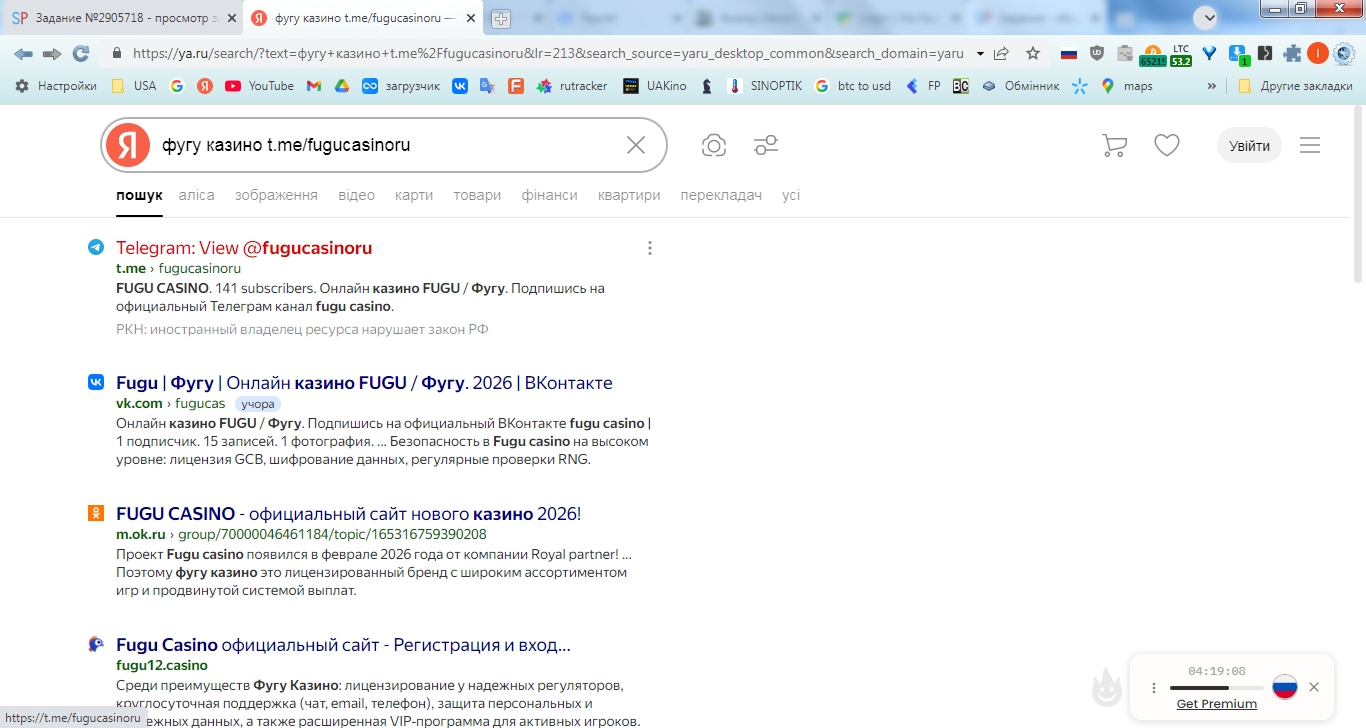
Task: Open the 'Другие закладки' bookmarks folder
Action: coord(1296,86)
